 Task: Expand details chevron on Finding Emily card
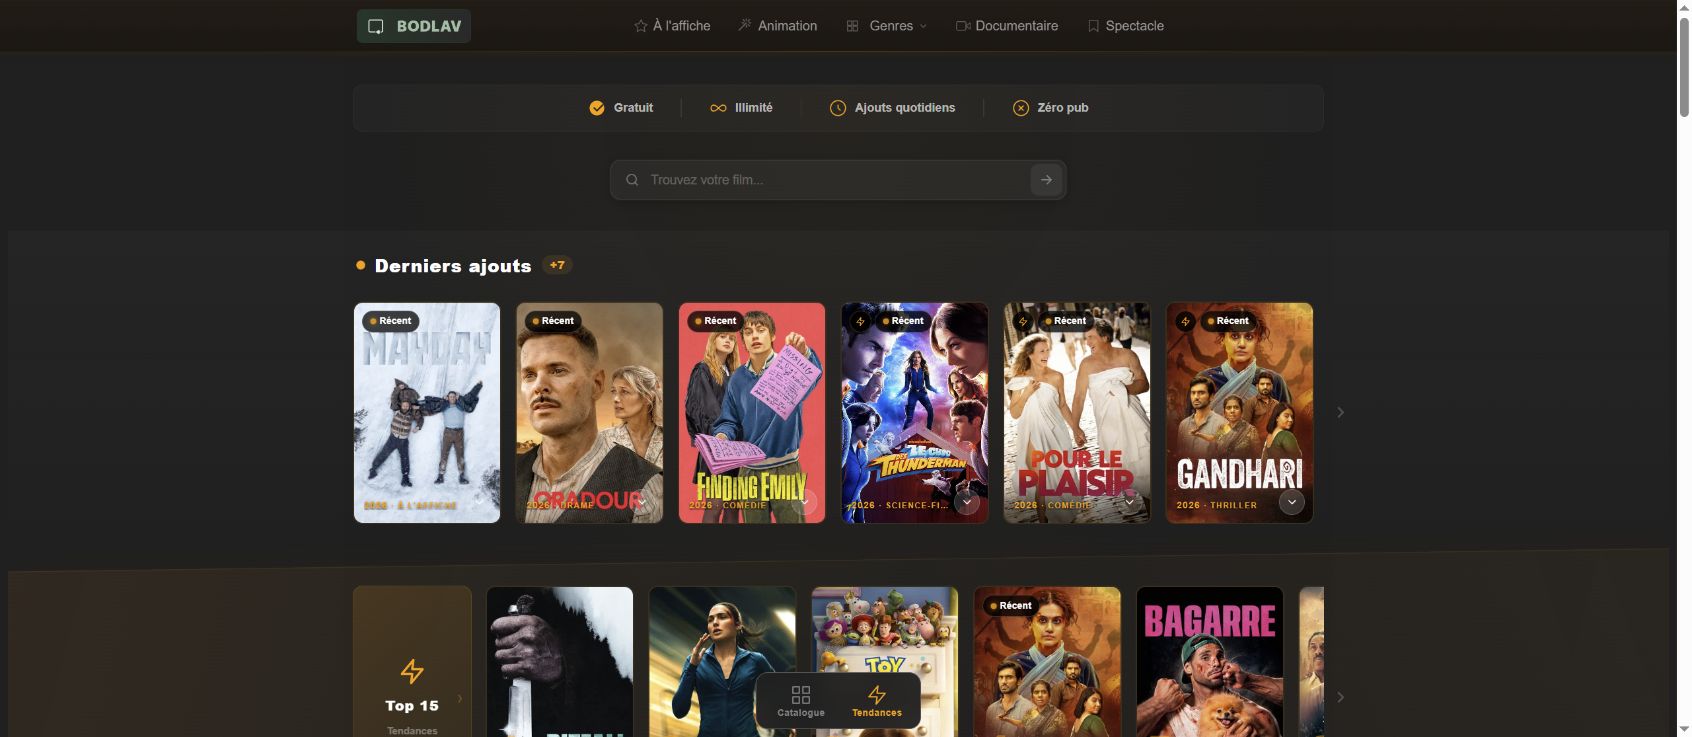click(x=804, y=502)
